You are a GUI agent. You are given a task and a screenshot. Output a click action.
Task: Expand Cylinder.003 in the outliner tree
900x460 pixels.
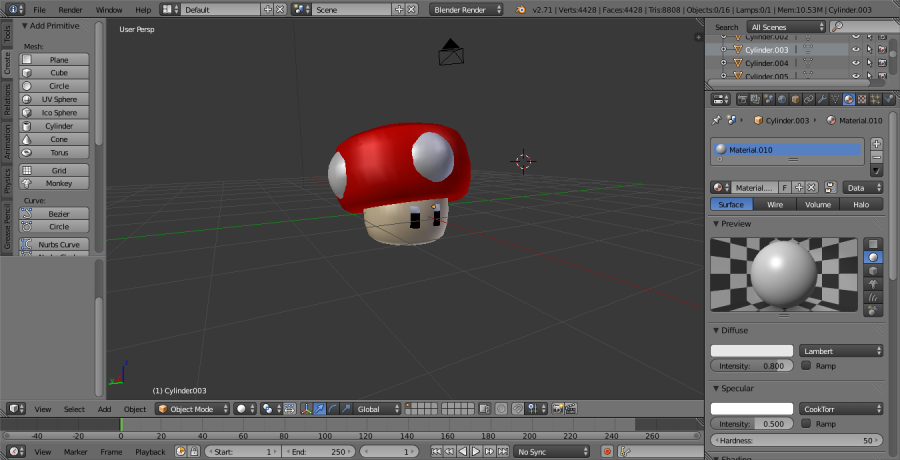click(x=723, y=50)
